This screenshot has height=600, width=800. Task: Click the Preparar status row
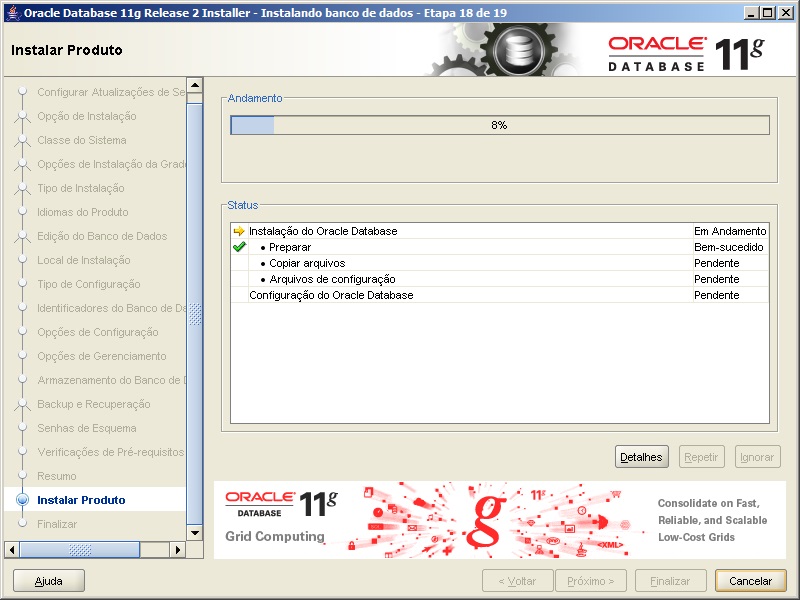pos(499,247)
